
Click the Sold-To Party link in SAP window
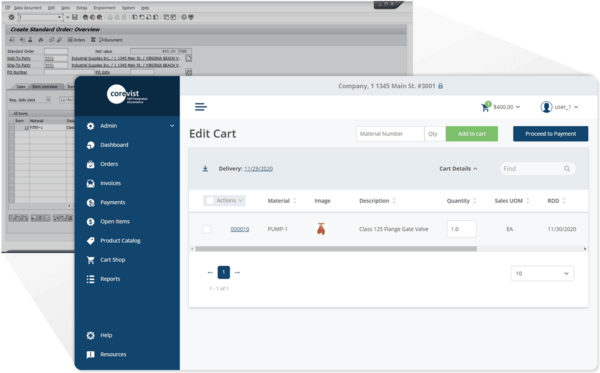click(x=19, y=59)
